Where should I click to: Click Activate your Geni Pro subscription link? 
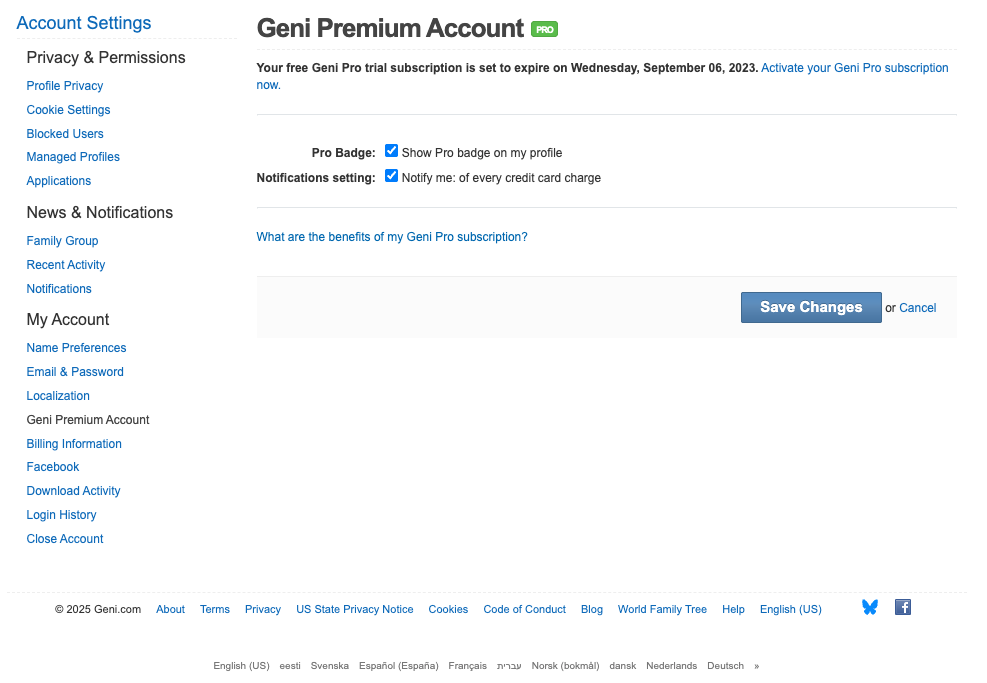point(854,68)
